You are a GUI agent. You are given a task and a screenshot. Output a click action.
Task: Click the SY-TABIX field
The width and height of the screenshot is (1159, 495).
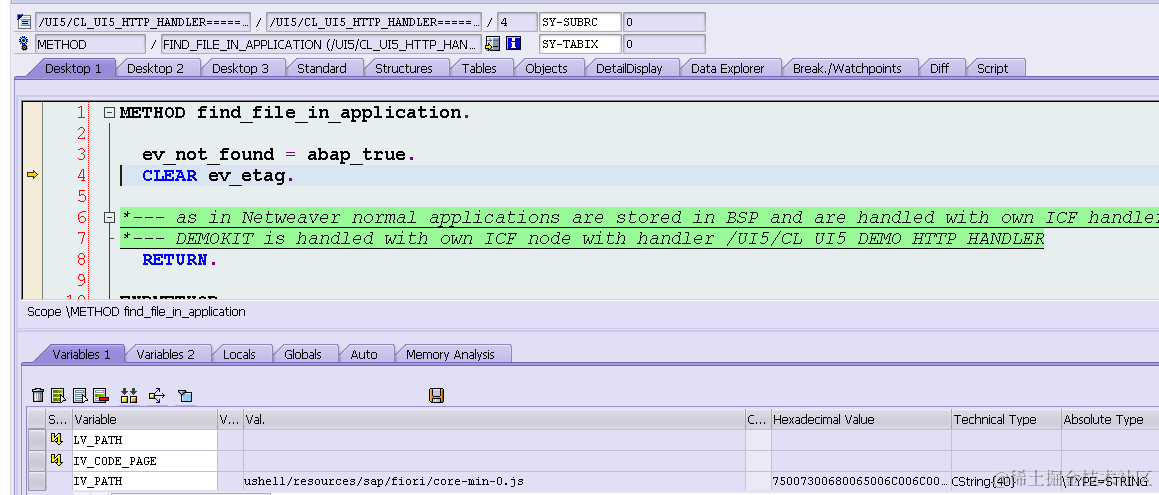(580, 44)
